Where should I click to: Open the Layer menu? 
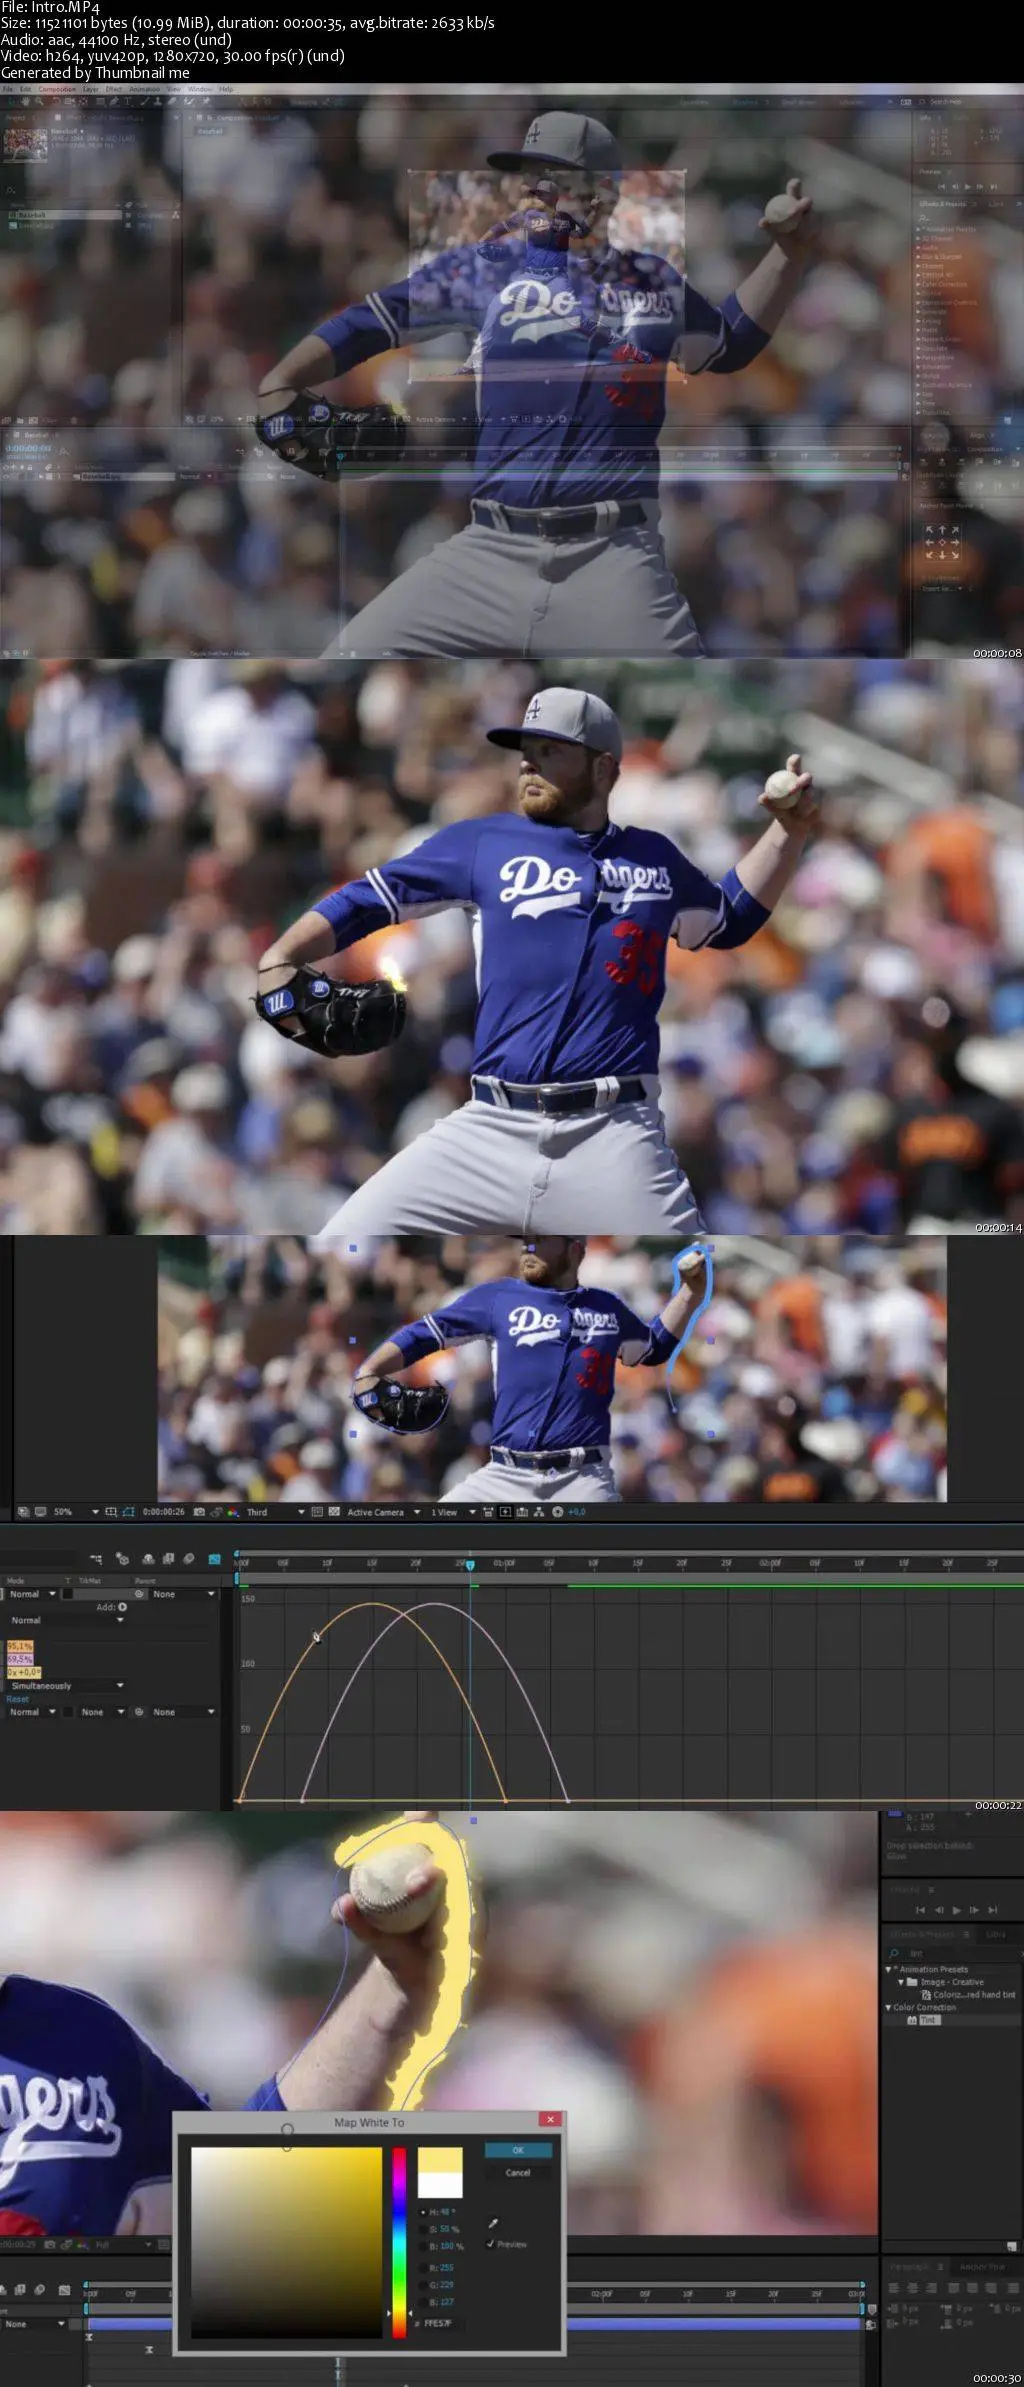click(90, 89)
